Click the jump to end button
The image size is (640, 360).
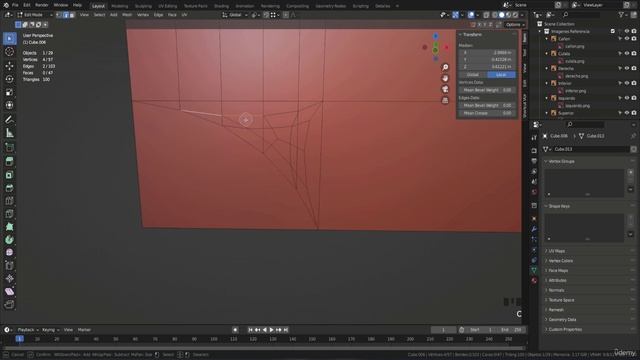(x=286, y=330)
